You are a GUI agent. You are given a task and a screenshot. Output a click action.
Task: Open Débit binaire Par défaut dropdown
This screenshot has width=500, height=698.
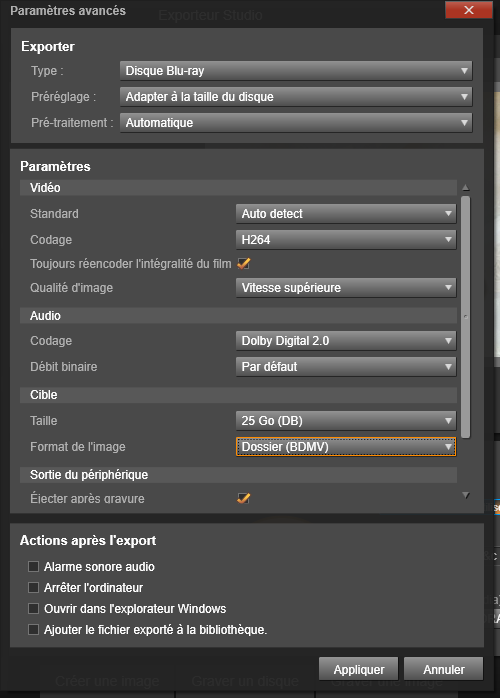pyautogui.click(x=346, y=367)
